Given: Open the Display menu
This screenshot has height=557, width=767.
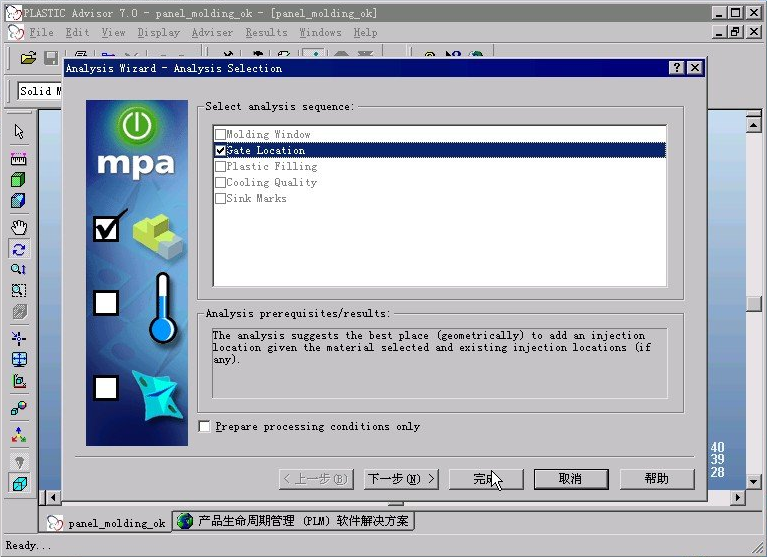Looking at the screenshot, I should tap(158, 33).
